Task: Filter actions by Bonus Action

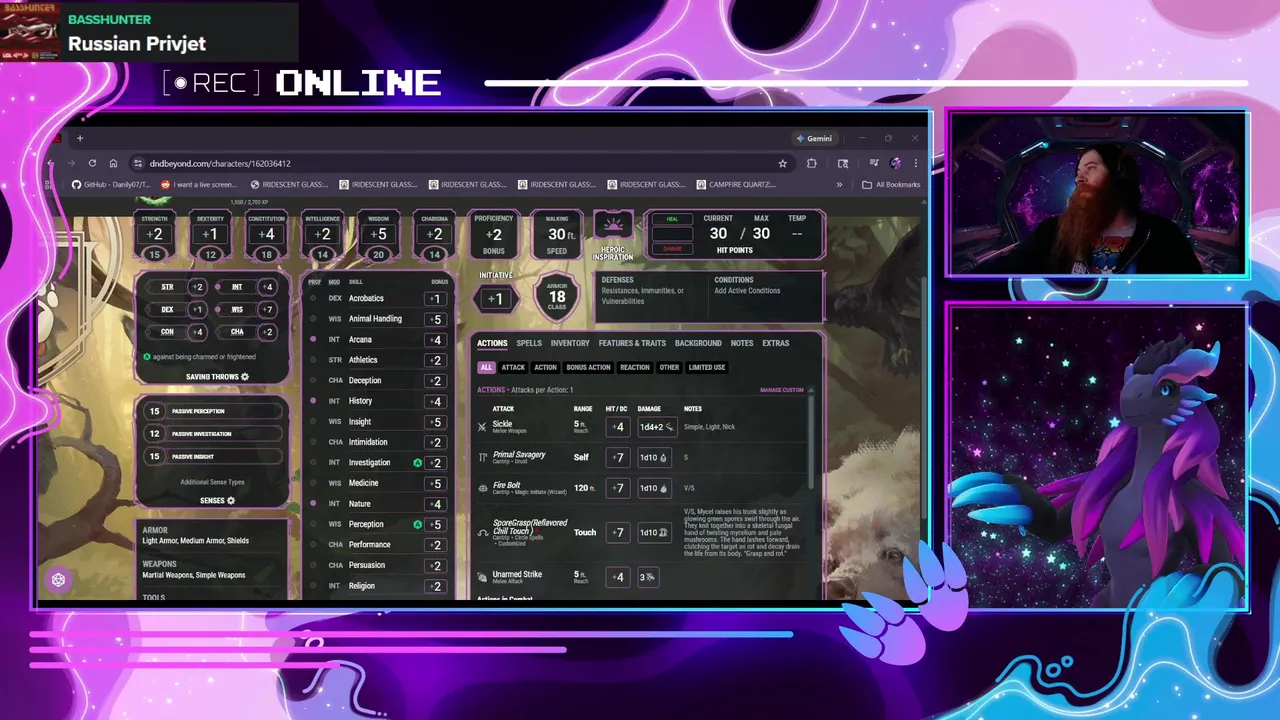Action: 588,367
